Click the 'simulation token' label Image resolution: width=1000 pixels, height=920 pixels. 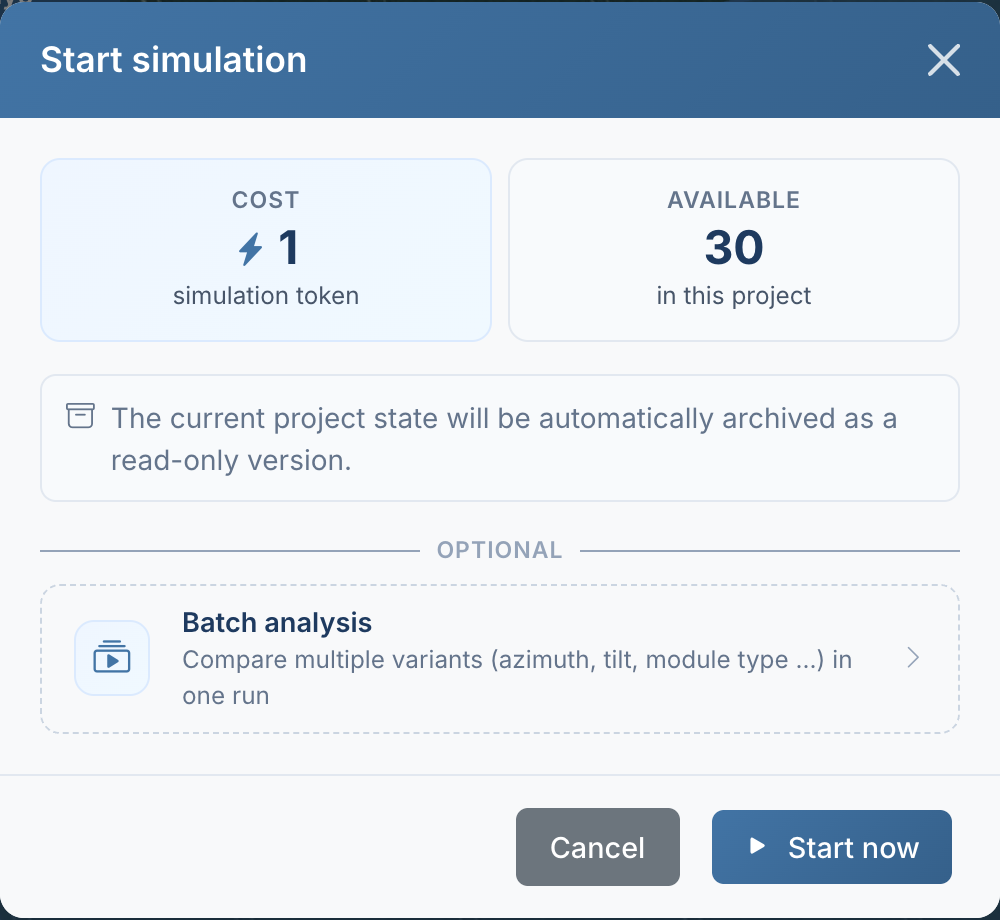tap(266, 296)
